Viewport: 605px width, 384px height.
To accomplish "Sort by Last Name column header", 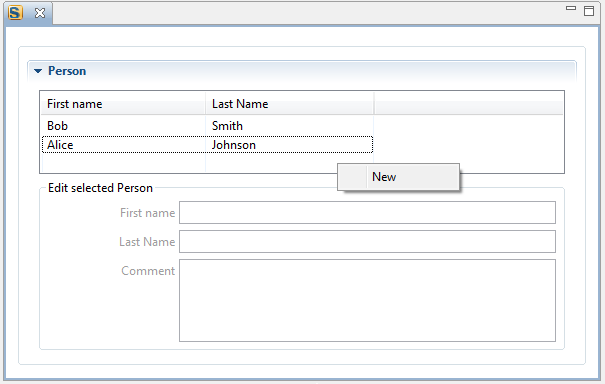I will pos(289,104).
